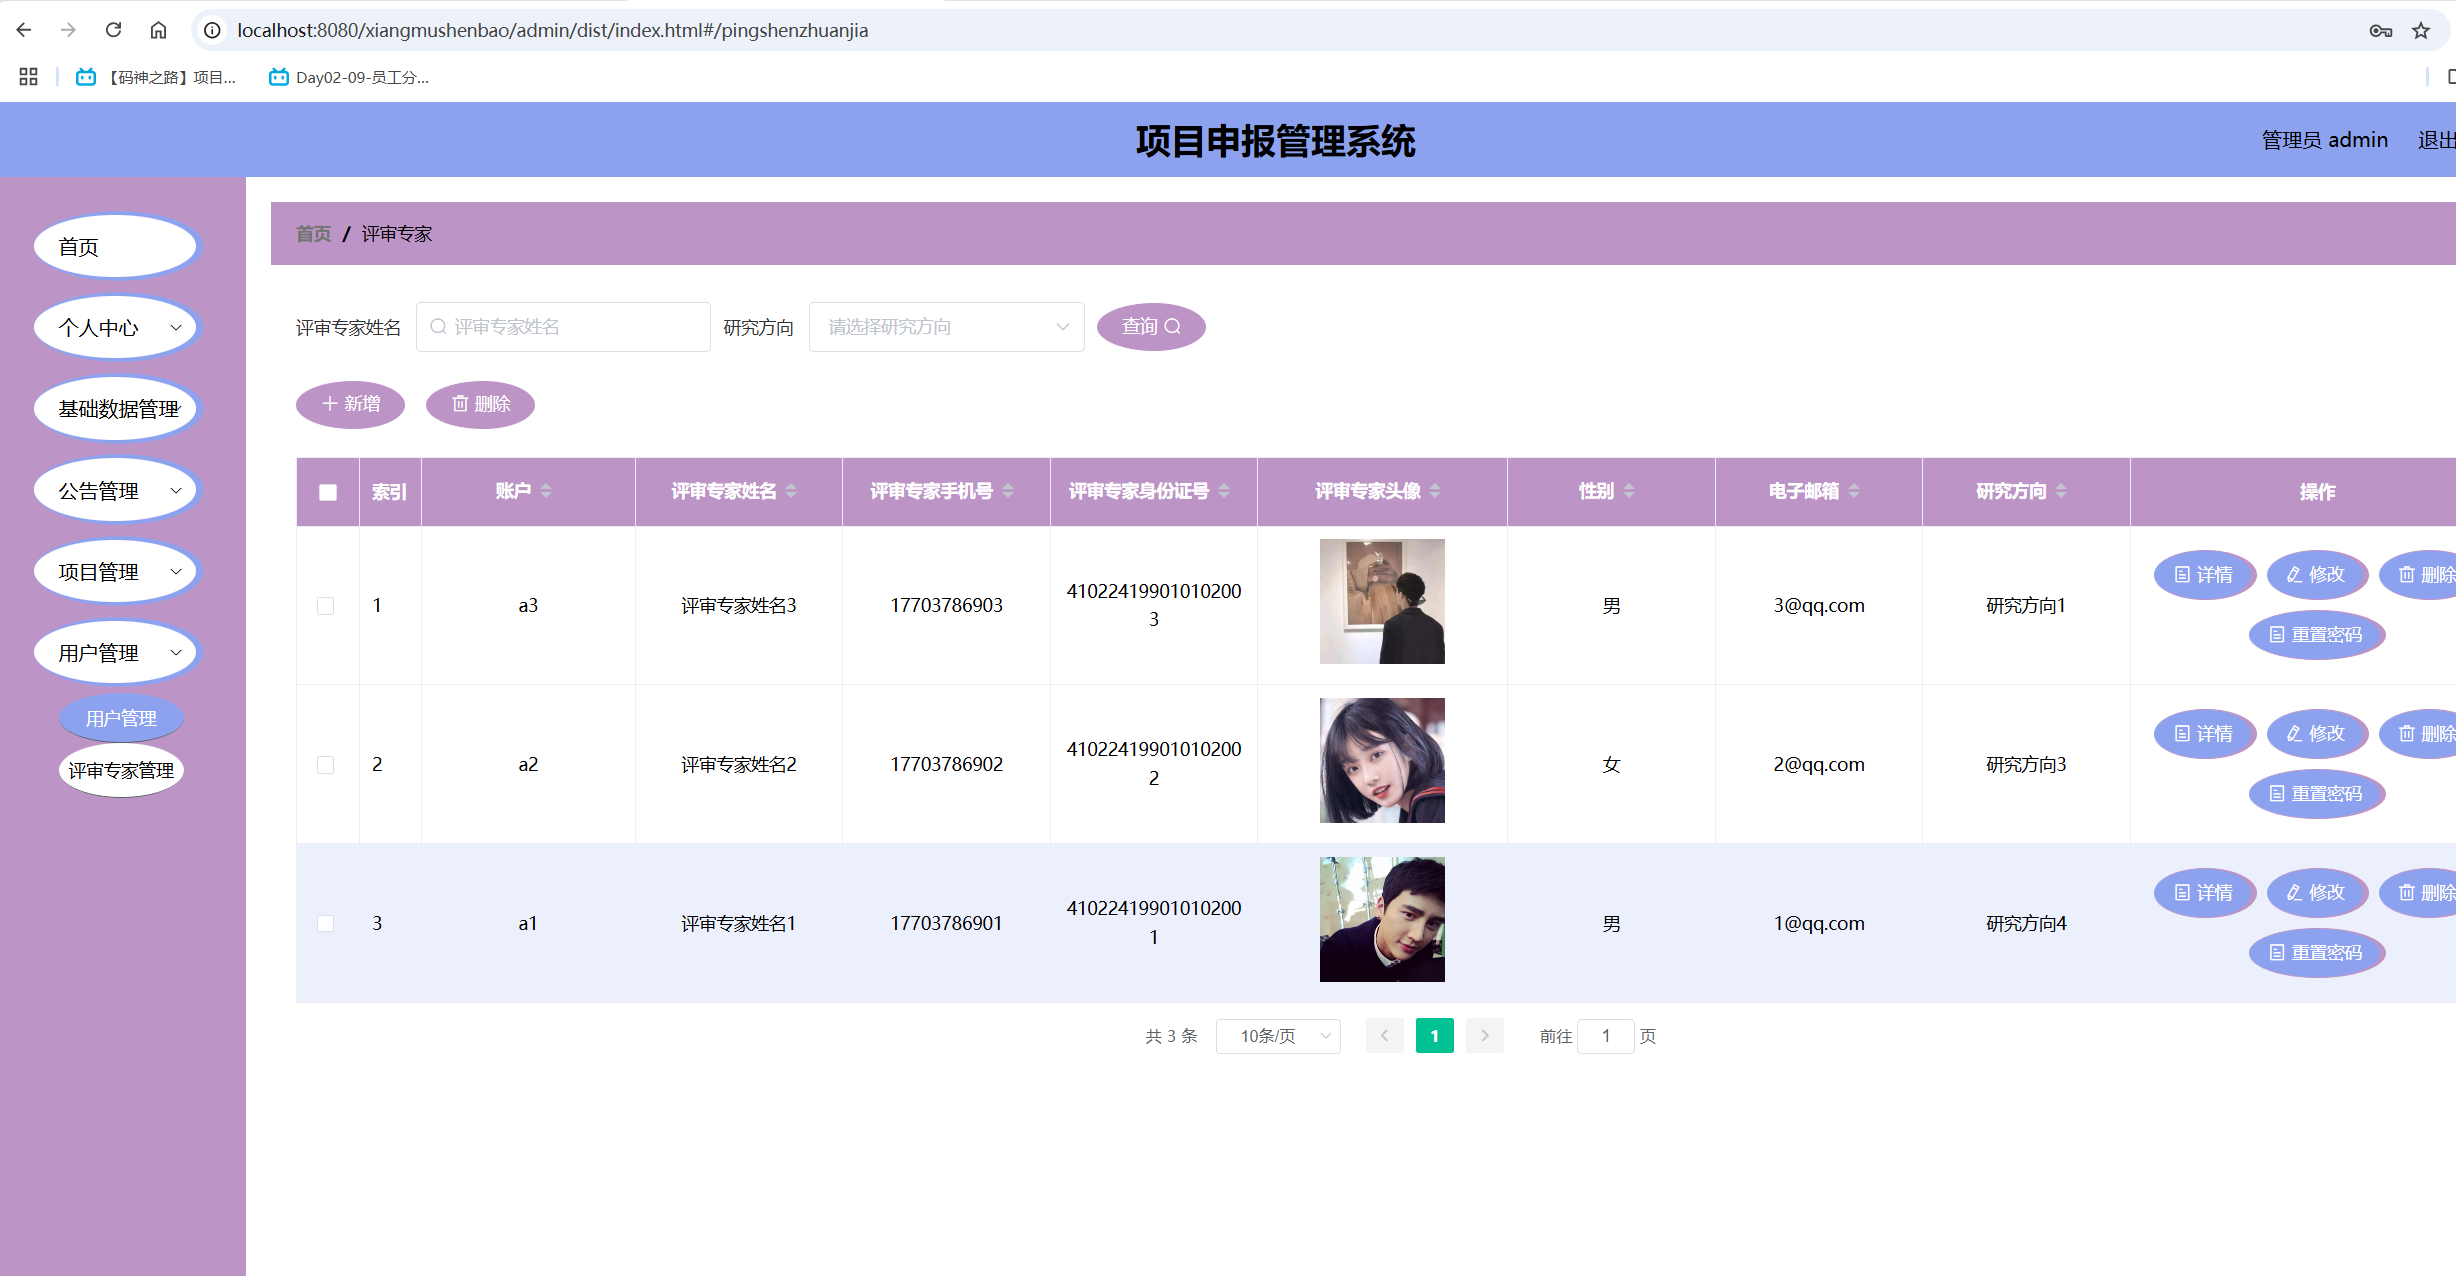Expand the 项目管理 sidebar menu
This screenshot has width=2456, height=1276.
[x=116, y=571]
